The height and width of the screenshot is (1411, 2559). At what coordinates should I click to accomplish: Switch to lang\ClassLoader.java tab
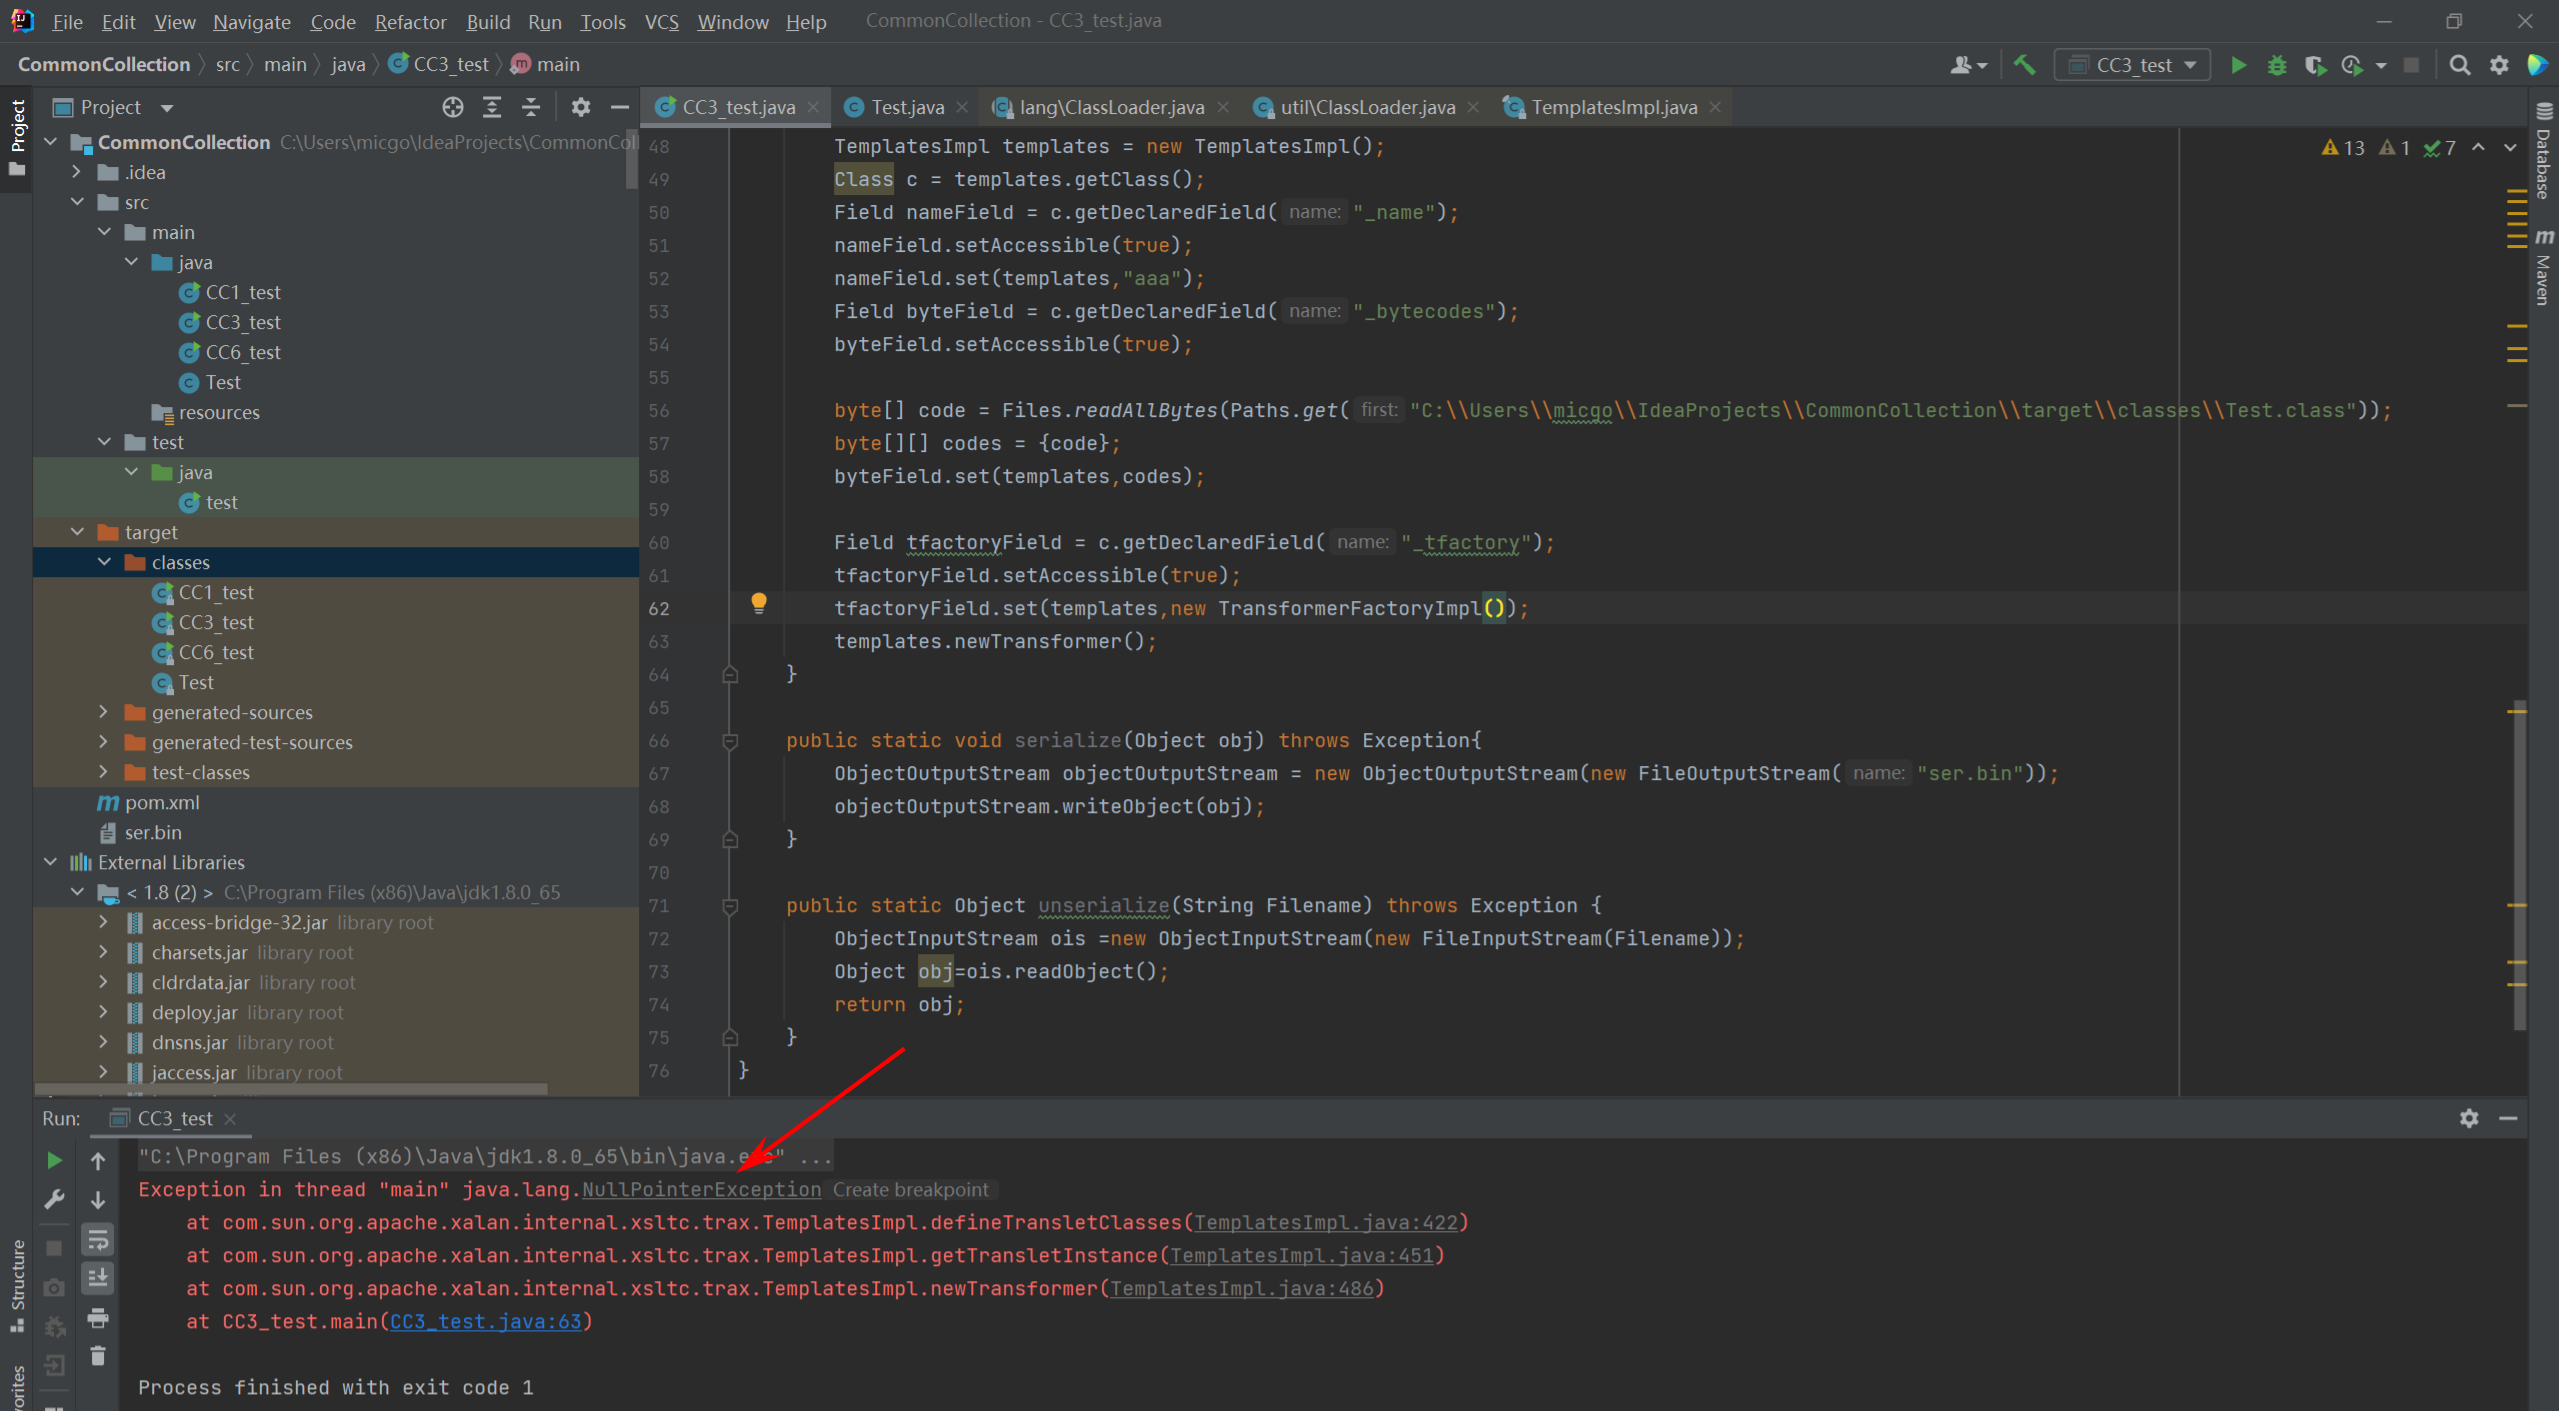coord(1110,107)
